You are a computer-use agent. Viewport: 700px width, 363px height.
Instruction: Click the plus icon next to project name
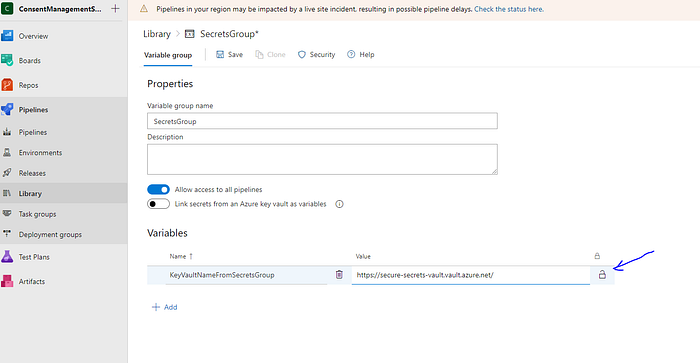[115, 8]
